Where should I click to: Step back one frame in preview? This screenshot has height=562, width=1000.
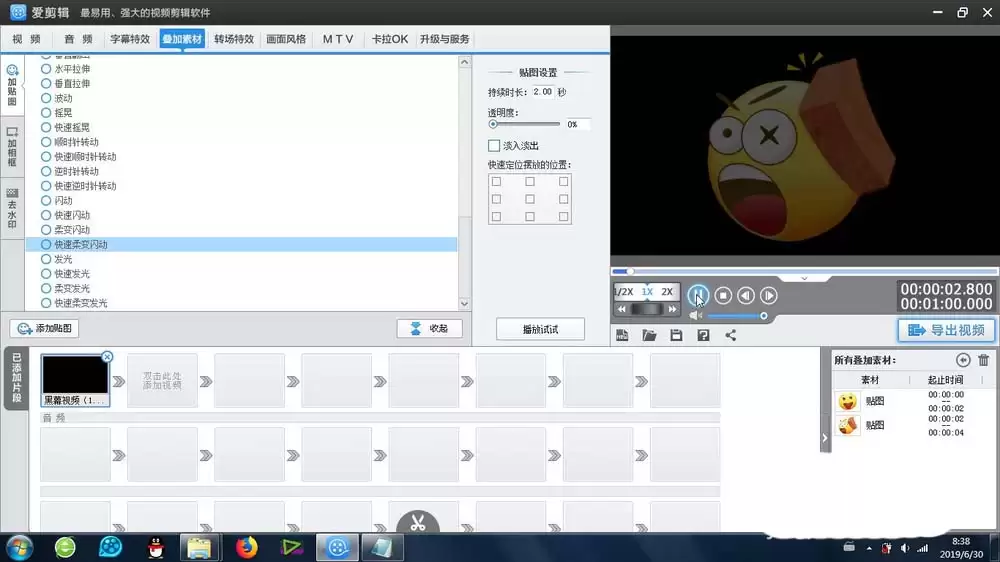point(746,295)
